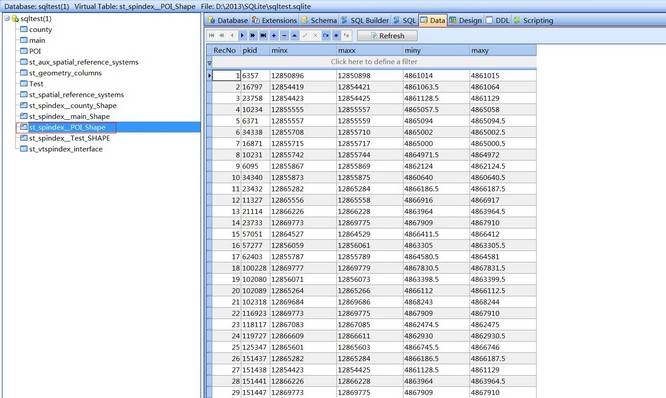Edit current record triangle button
Screen dimensions: 666x398
pos(294,36)
